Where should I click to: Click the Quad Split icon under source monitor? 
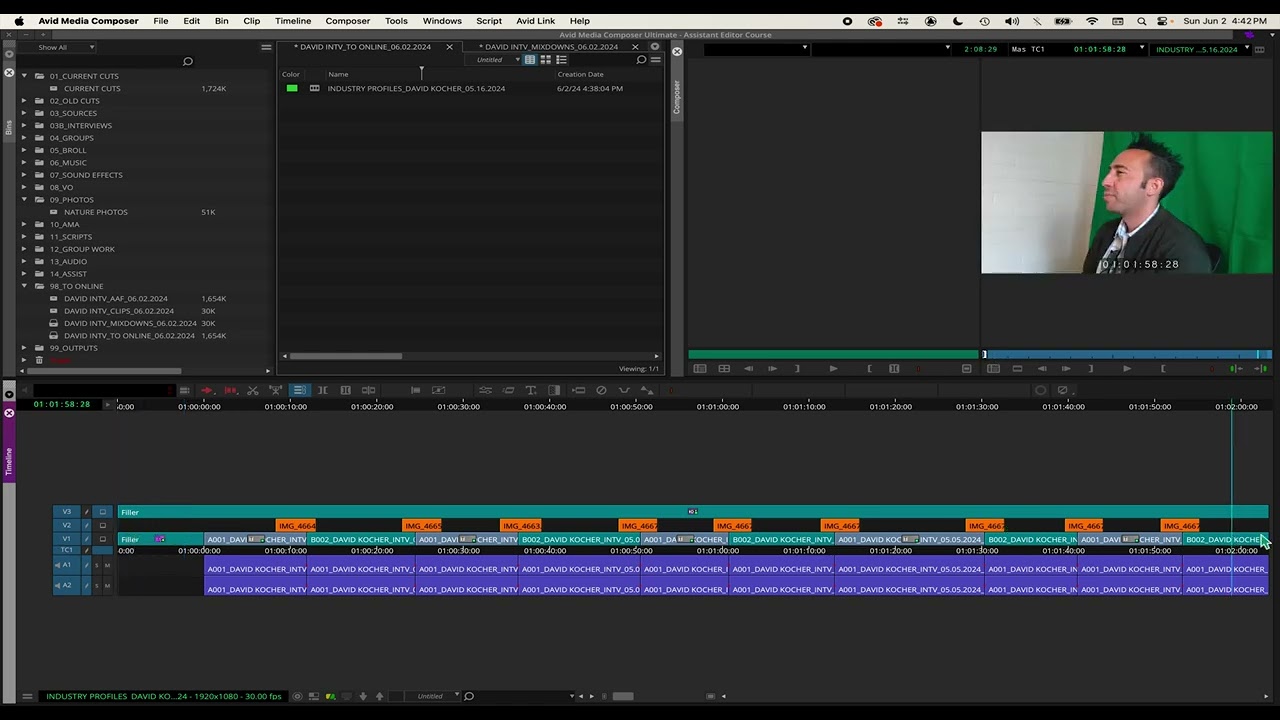coord(724,369)
